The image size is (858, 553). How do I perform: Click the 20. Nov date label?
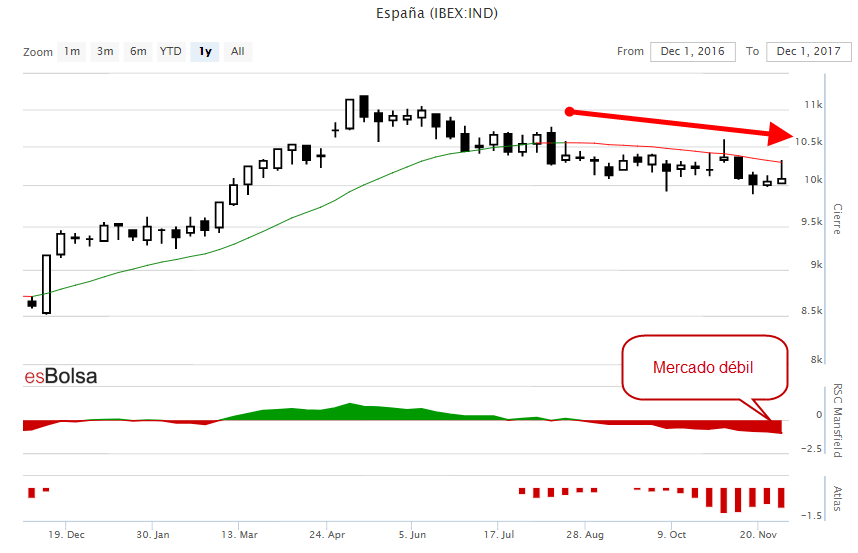click(x=758, y=534)
